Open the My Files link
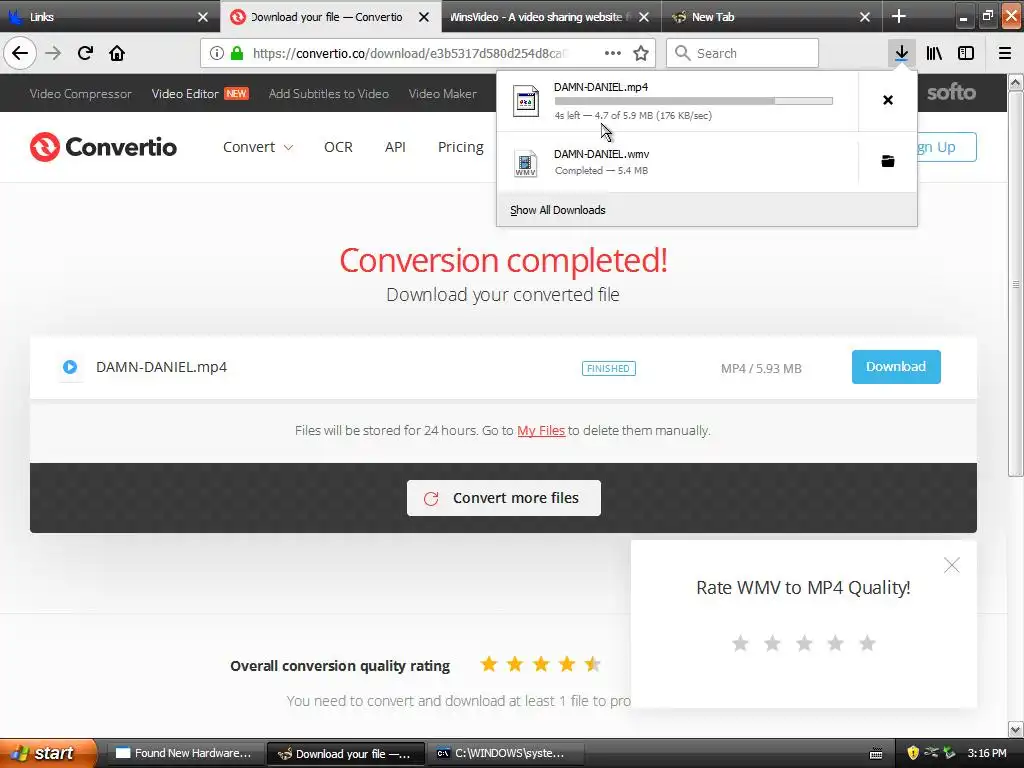Viewport: 1024px width, 768px height. (541, 430)
